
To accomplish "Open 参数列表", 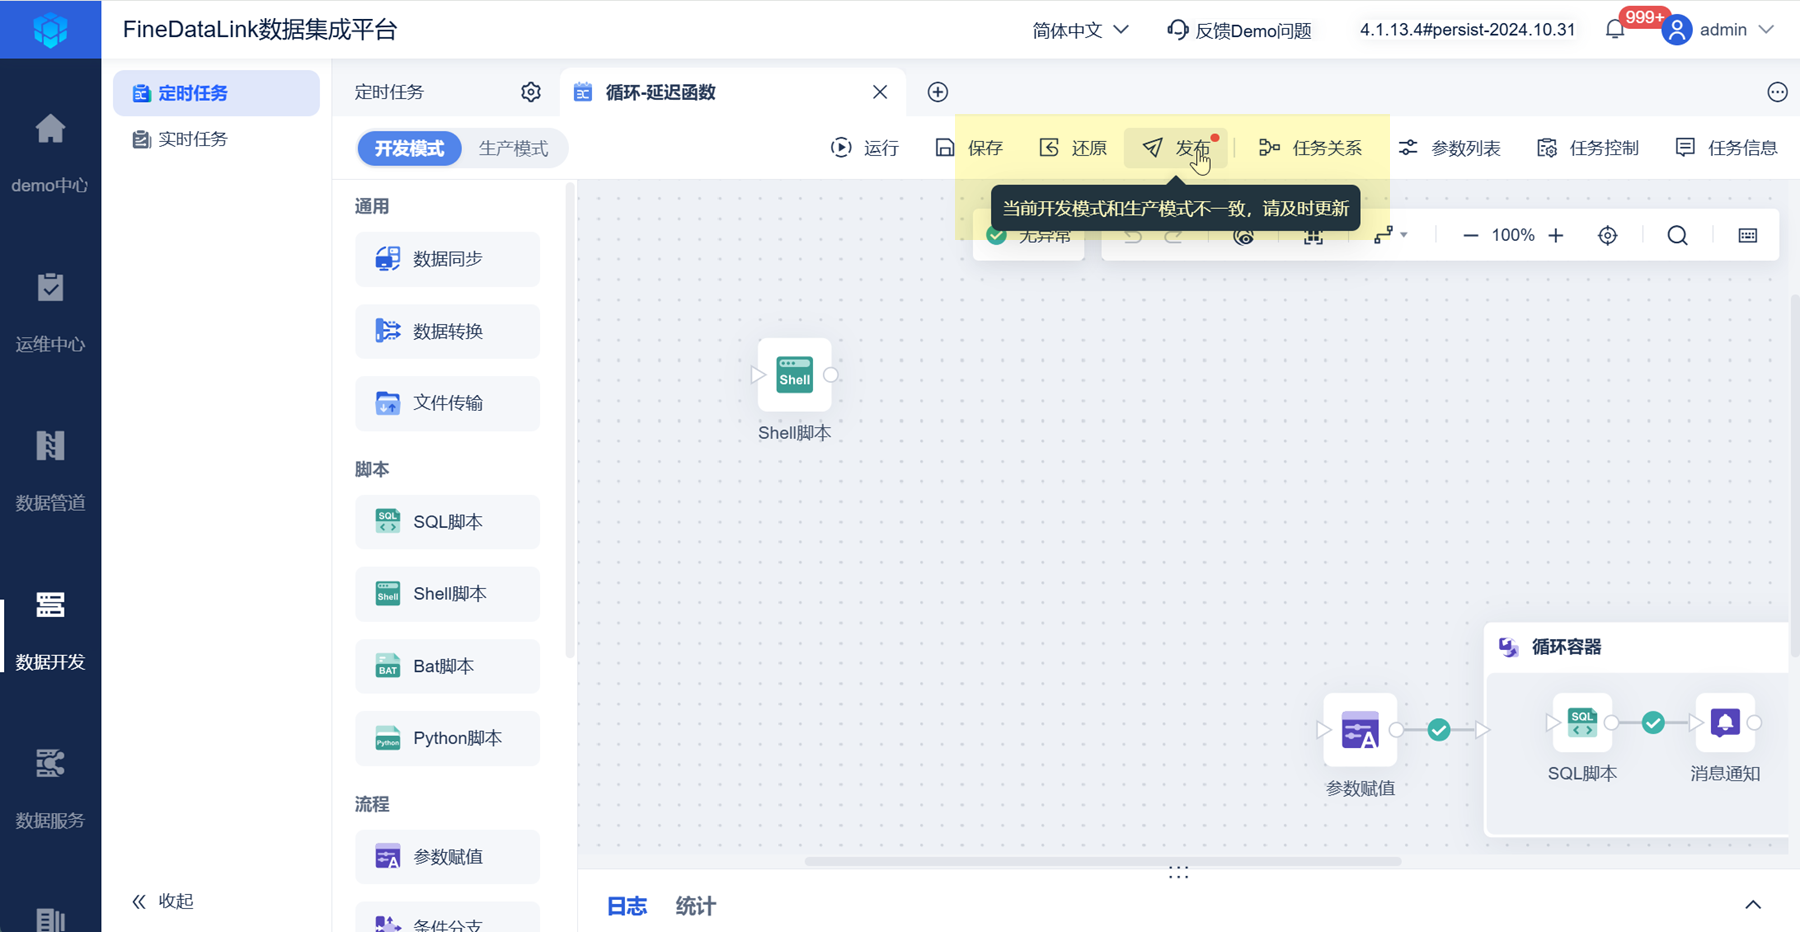I will [x=1449, y=148].
